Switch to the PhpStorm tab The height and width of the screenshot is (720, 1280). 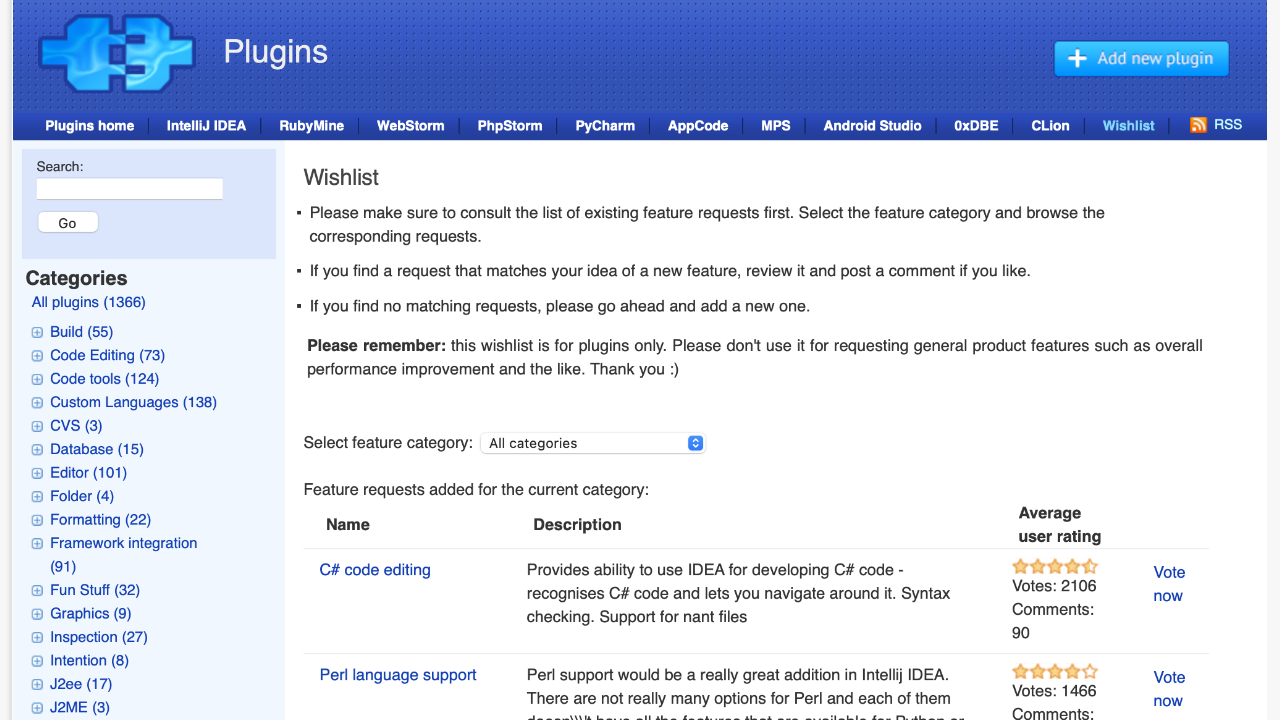[x=510, y=125]
